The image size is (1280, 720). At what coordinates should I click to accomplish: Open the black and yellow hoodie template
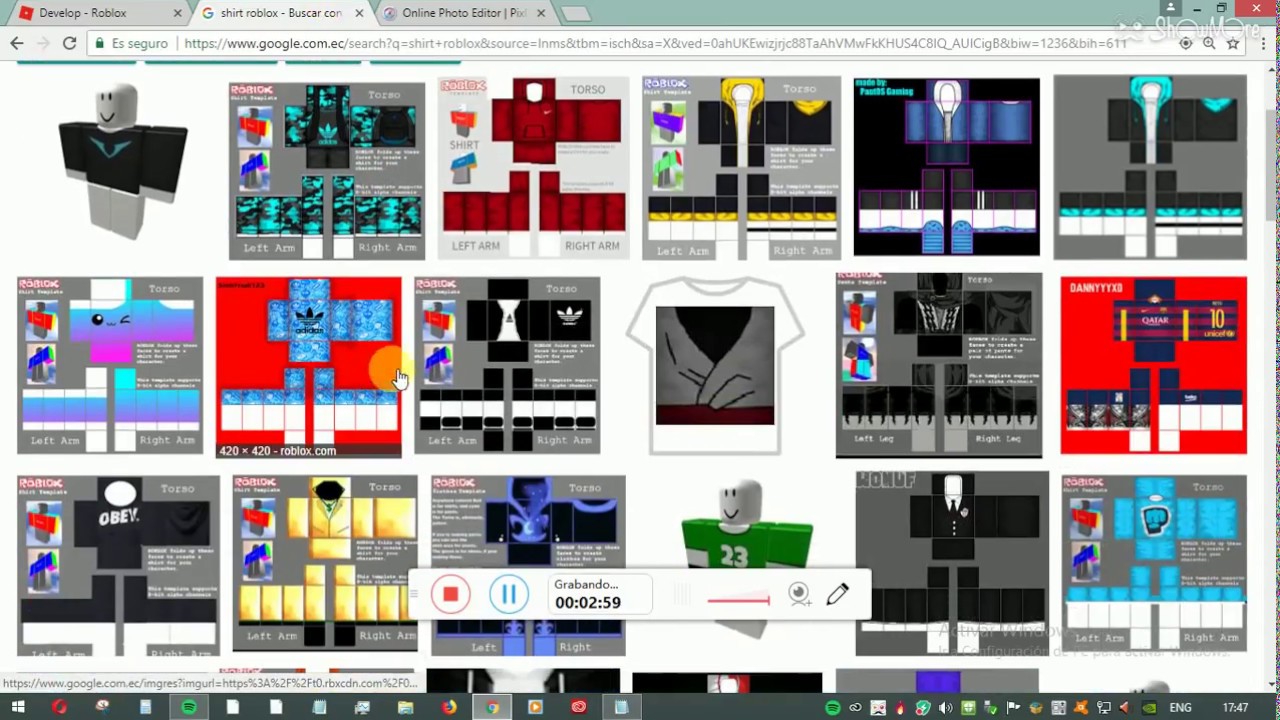coord(741,167)
